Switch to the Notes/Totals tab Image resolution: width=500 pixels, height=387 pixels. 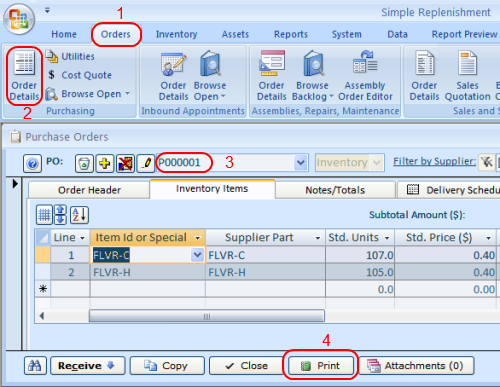[x=335, y=190]
